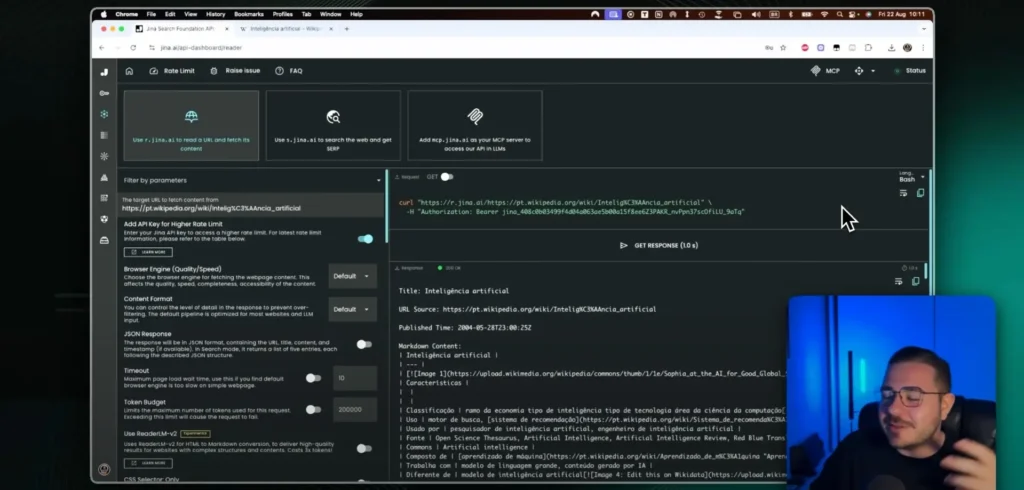Select the teal Reader icon in sidebar
This screenshot has width=1024, height=490.
(x=104, y=114)
